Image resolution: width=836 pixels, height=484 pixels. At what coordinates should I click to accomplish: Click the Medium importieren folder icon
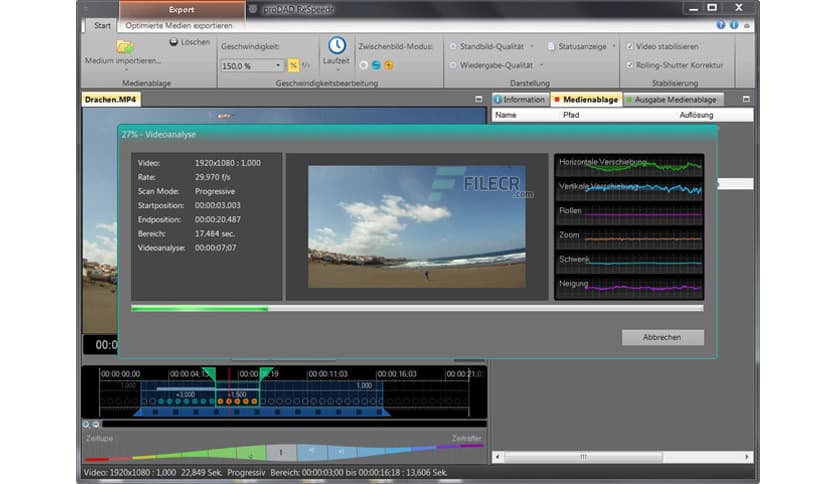coord(125,46)
